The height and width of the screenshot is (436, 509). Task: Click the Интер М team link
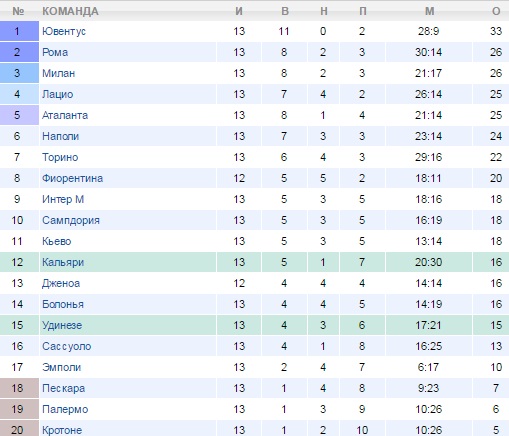coord(63,199)
